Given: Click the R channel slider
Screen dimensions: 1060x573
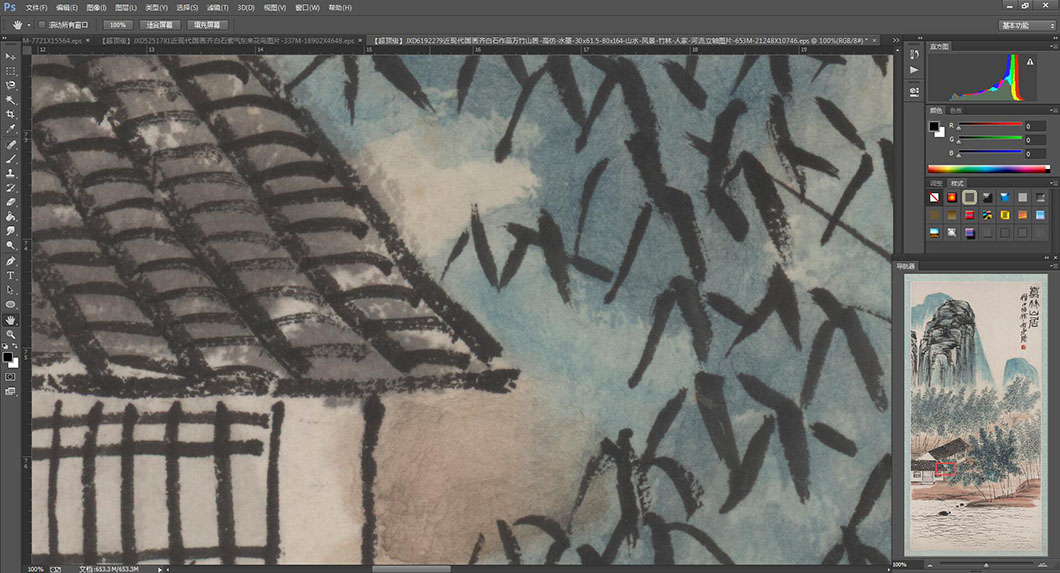Looking at the screenshot, I should click(x=990, y=124).
